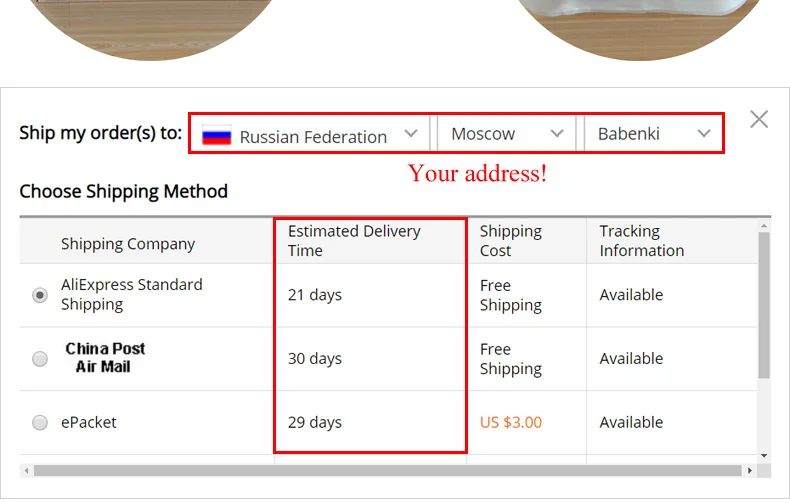Close the shipping method dialog
790x503 pixels.
coord(759,119)
